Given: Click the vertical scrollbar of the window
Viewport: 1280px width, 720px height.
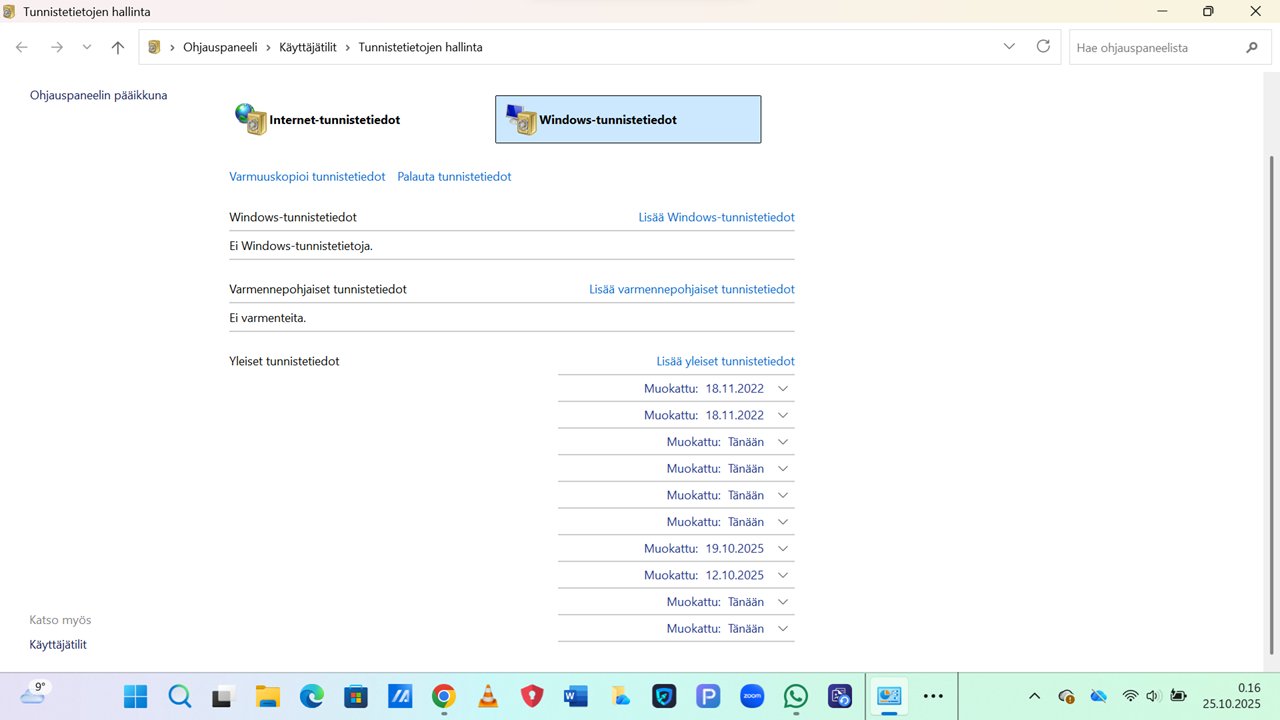Looking at the screenshot, I should [x=1271, y=405].
